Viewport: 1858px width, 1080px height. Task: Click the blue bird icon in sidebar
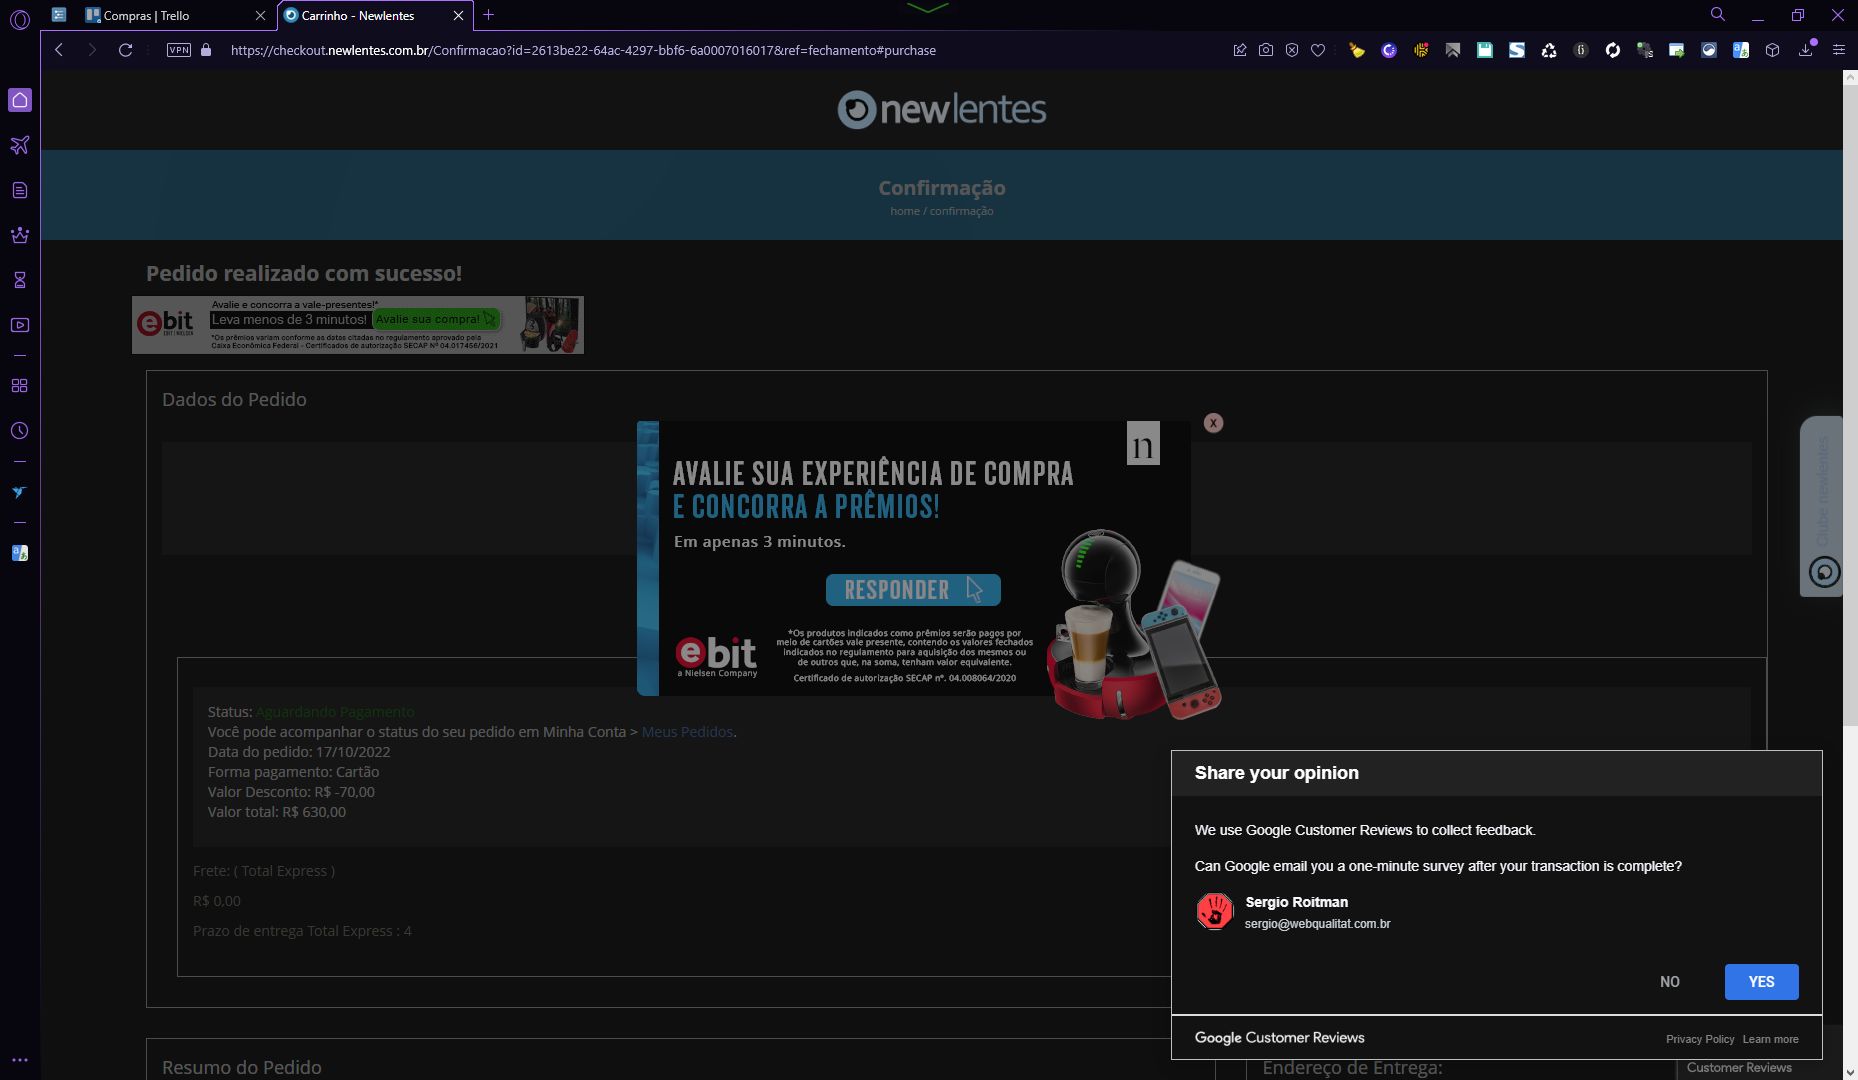(x=20, y=492)
